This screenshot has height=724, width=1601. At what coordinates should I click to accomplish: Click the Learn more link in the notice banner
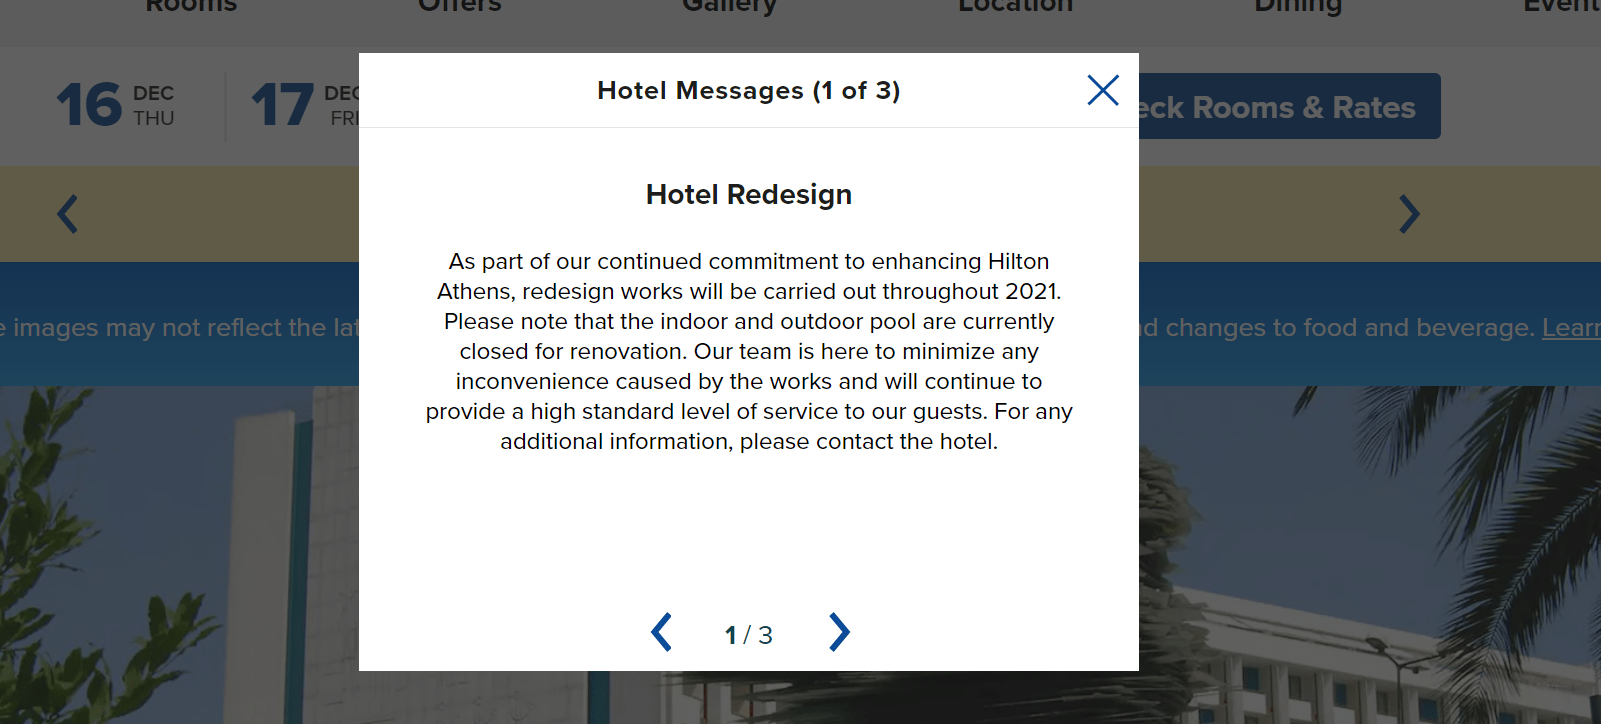click(x=1577, y=327)
